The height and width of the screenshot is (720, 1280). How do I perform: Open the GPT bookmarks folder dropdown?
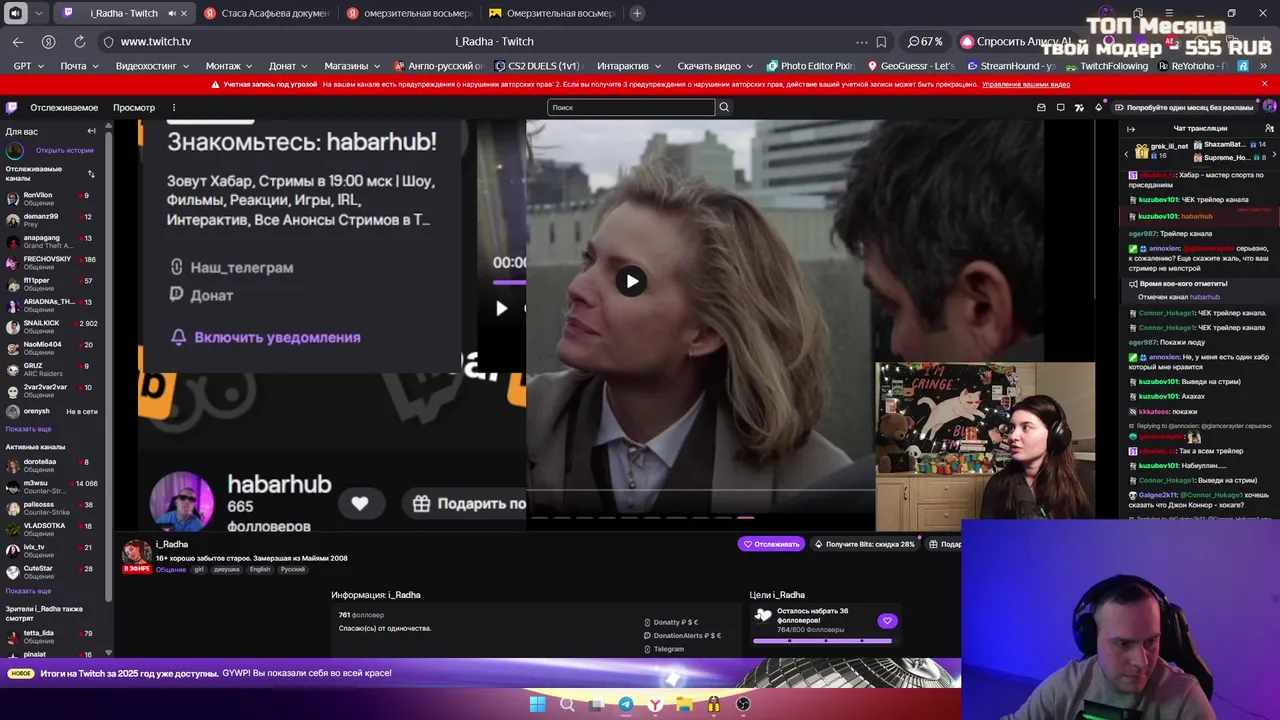[29, 66]
